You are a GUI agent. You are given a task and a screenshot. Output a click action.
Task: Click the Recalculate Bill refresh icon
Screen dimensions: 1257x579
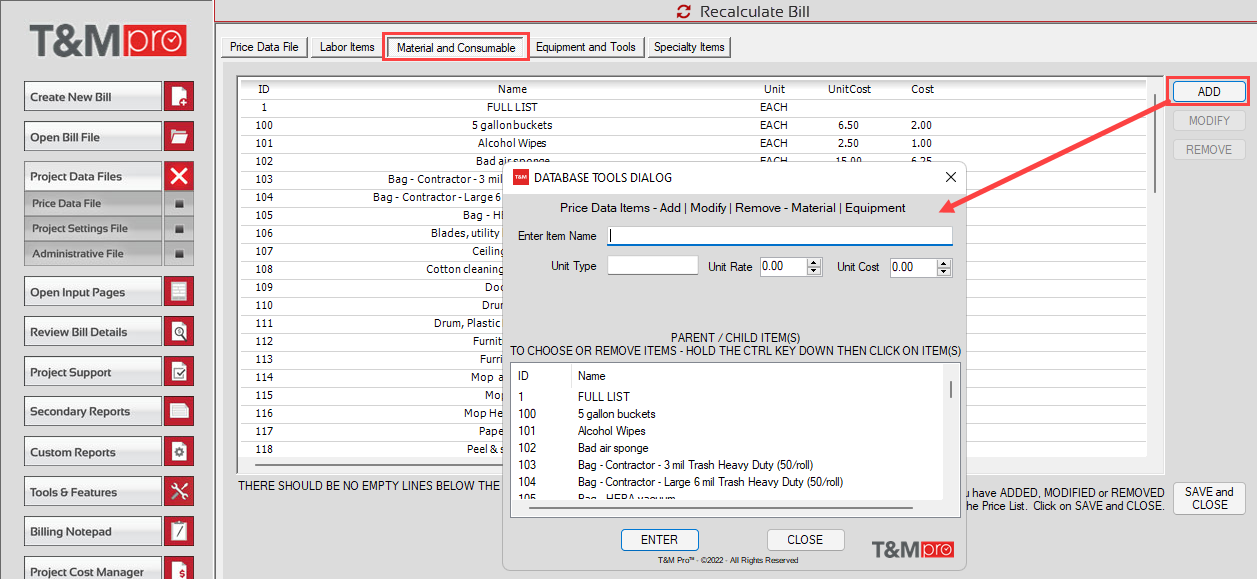tap(684, 12)
